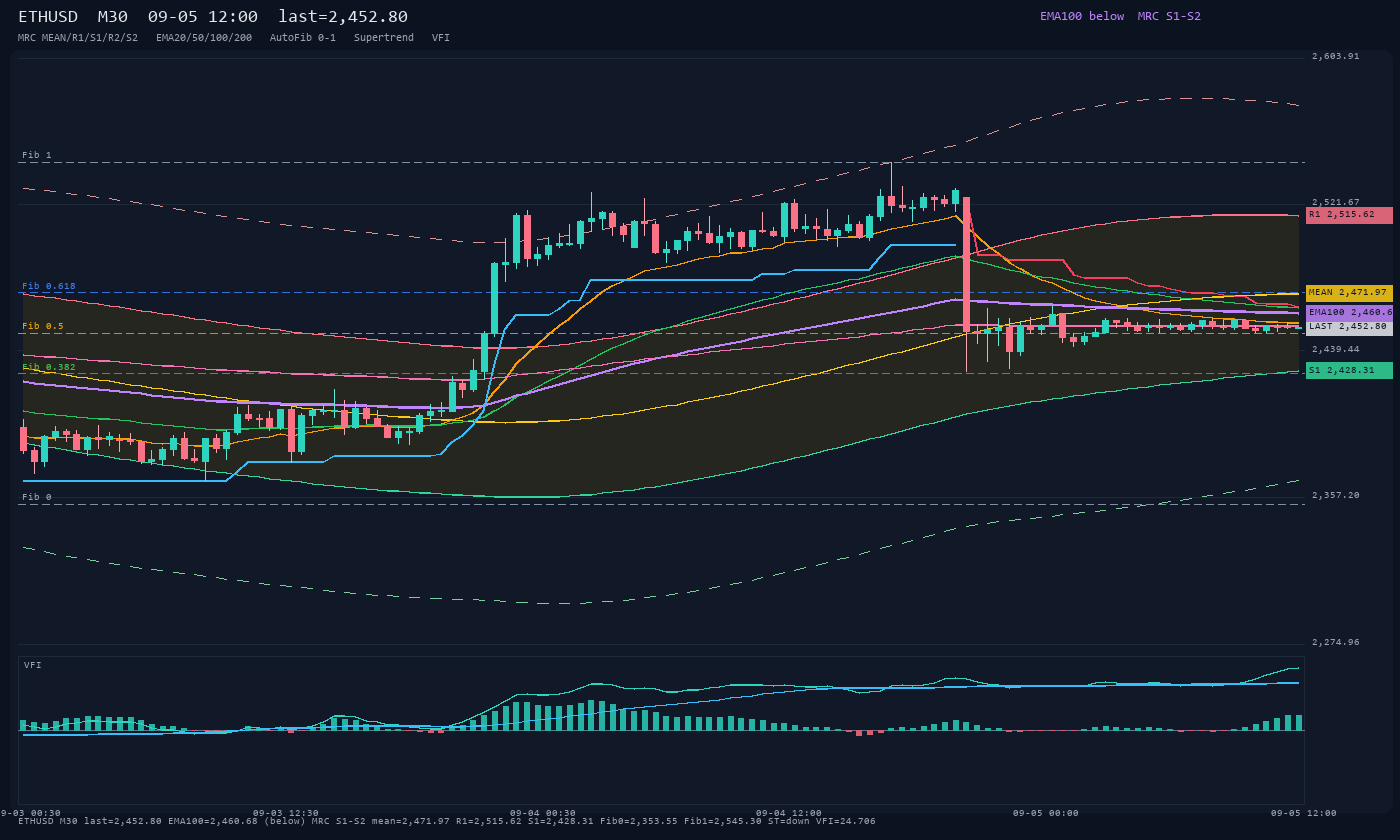Click the purple EMA100 price tag
This screenshot has height=840, width=1400.
[1349, 313]
